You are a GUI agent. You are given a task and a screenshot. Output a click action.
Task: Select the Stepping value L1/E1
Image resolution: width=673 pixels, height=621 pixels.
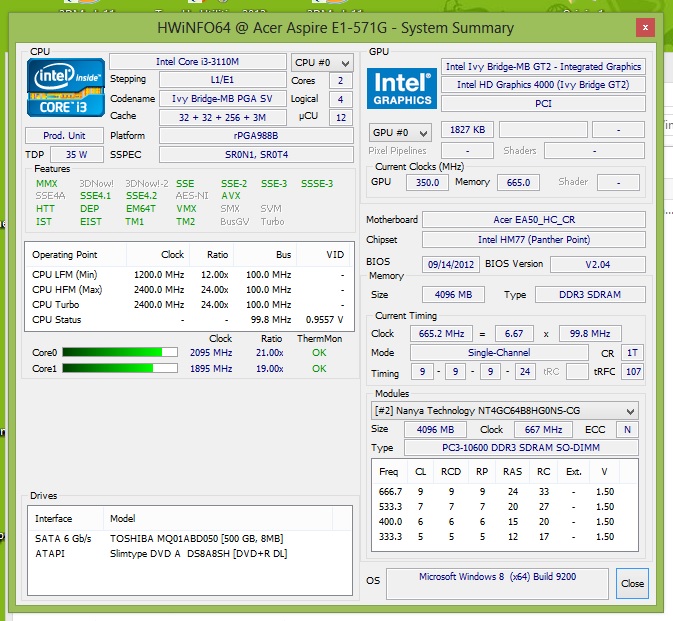[x=222, y=80]
